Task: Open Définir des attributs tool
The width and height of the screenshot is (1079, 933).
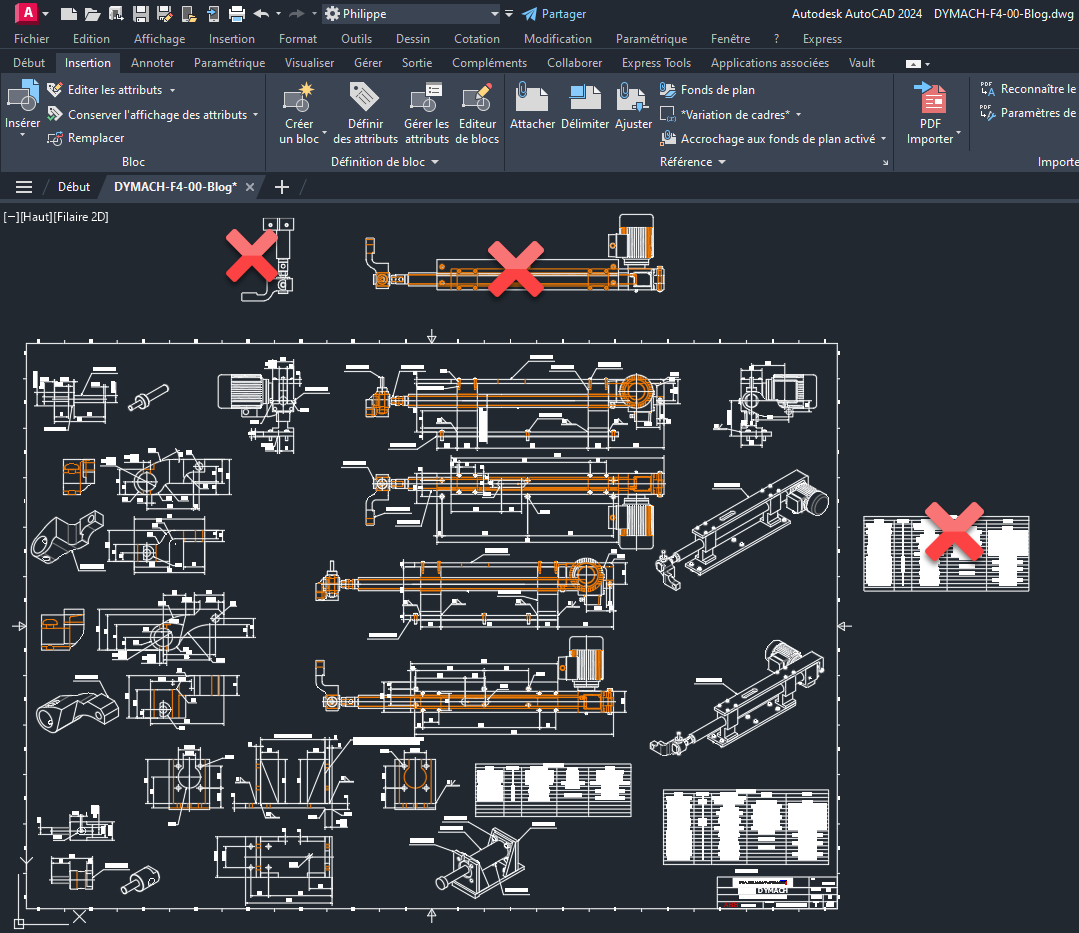Action: tap(365, 98)
